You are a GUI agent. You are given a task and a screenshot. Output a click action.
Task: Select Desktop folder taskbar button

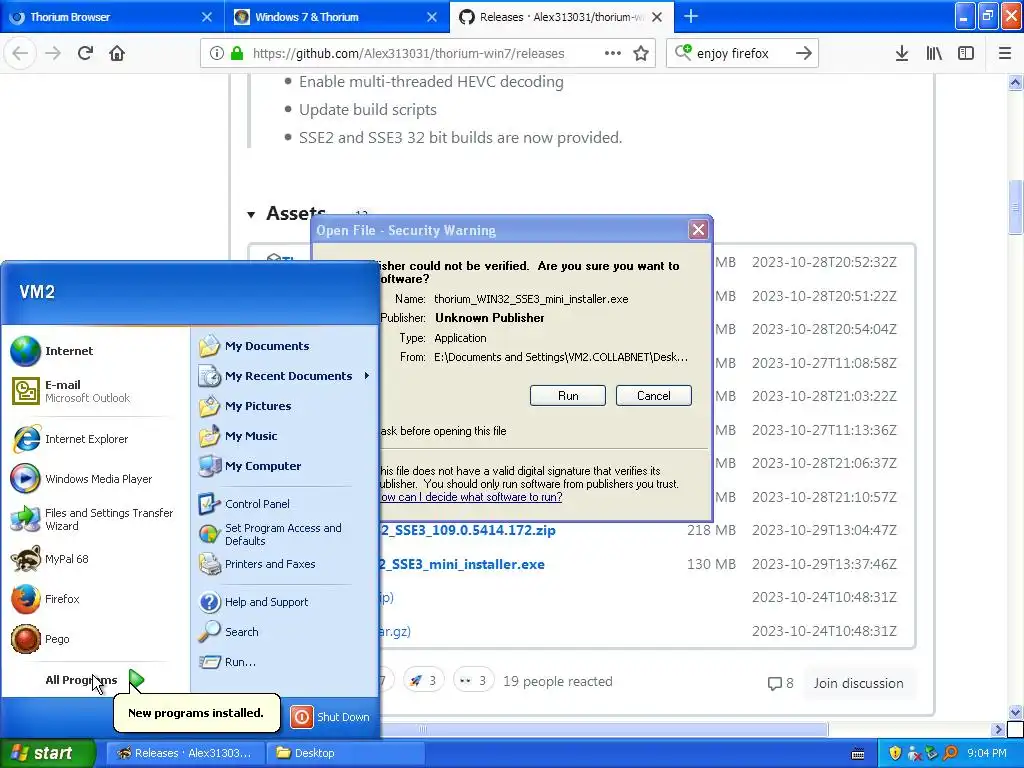click(x=346, y=753)
